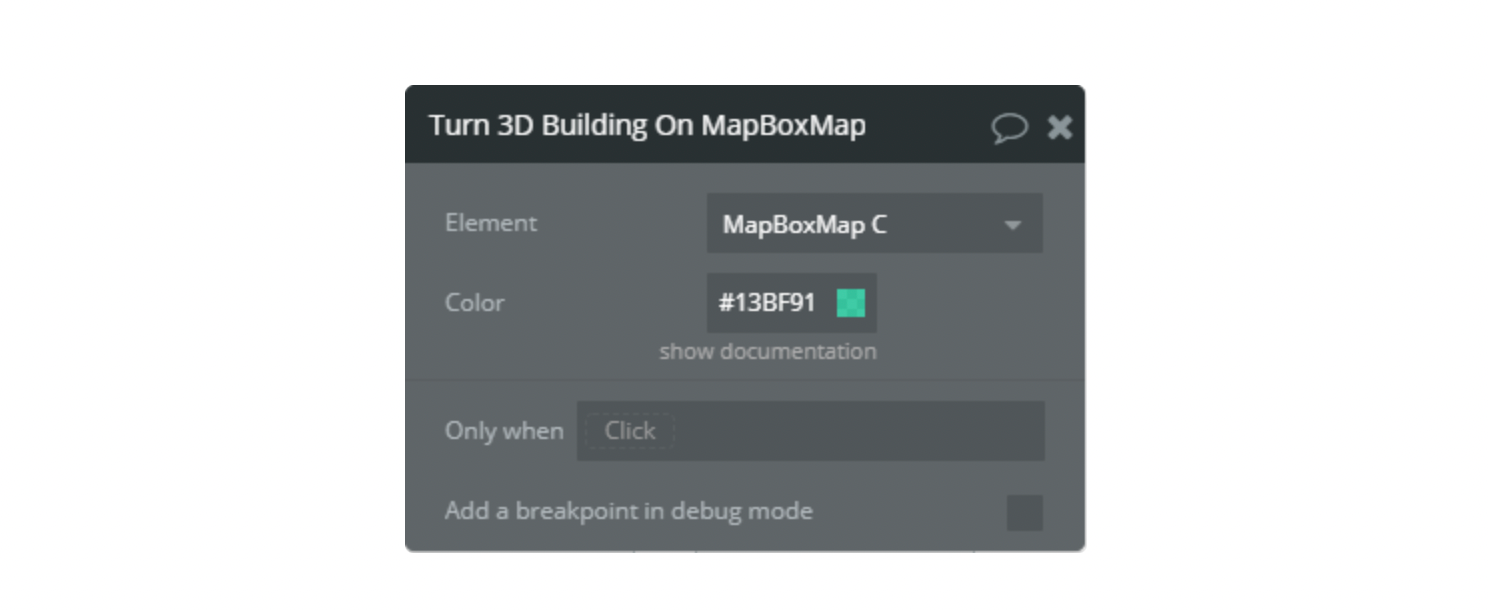Image resolution: width=1488 pixels, height=610 pixels.
Task: Click the dropdown arrow on the Element selector
Action: tap(1013, 224)
